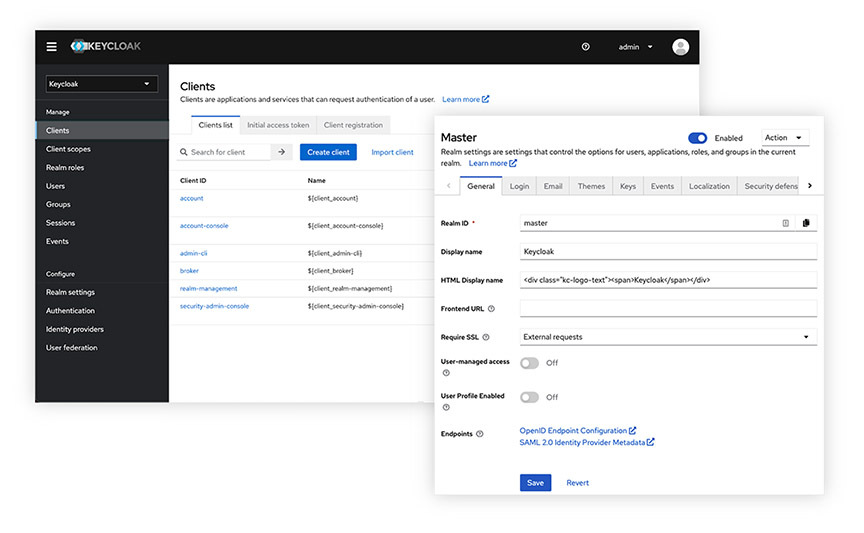Image resolution: width=864 pixels, height=533 pixels.
Task: Click the admin user avatar
Action: click(681, 47)
